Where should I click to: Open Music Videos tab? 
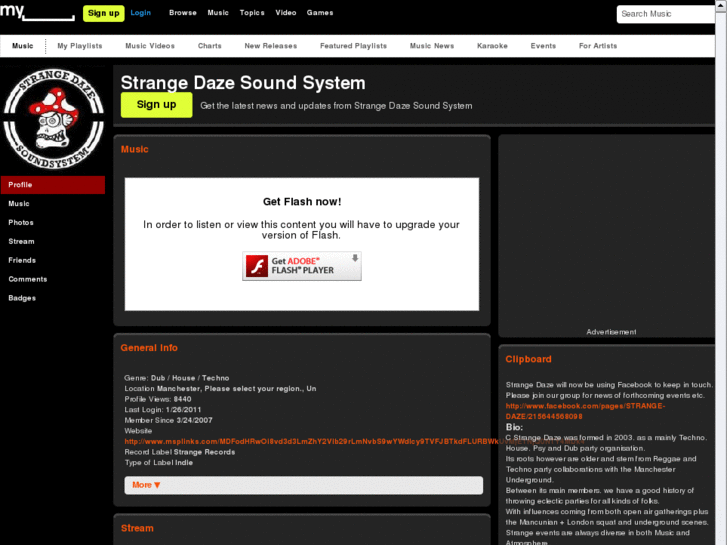click(150, 46)
